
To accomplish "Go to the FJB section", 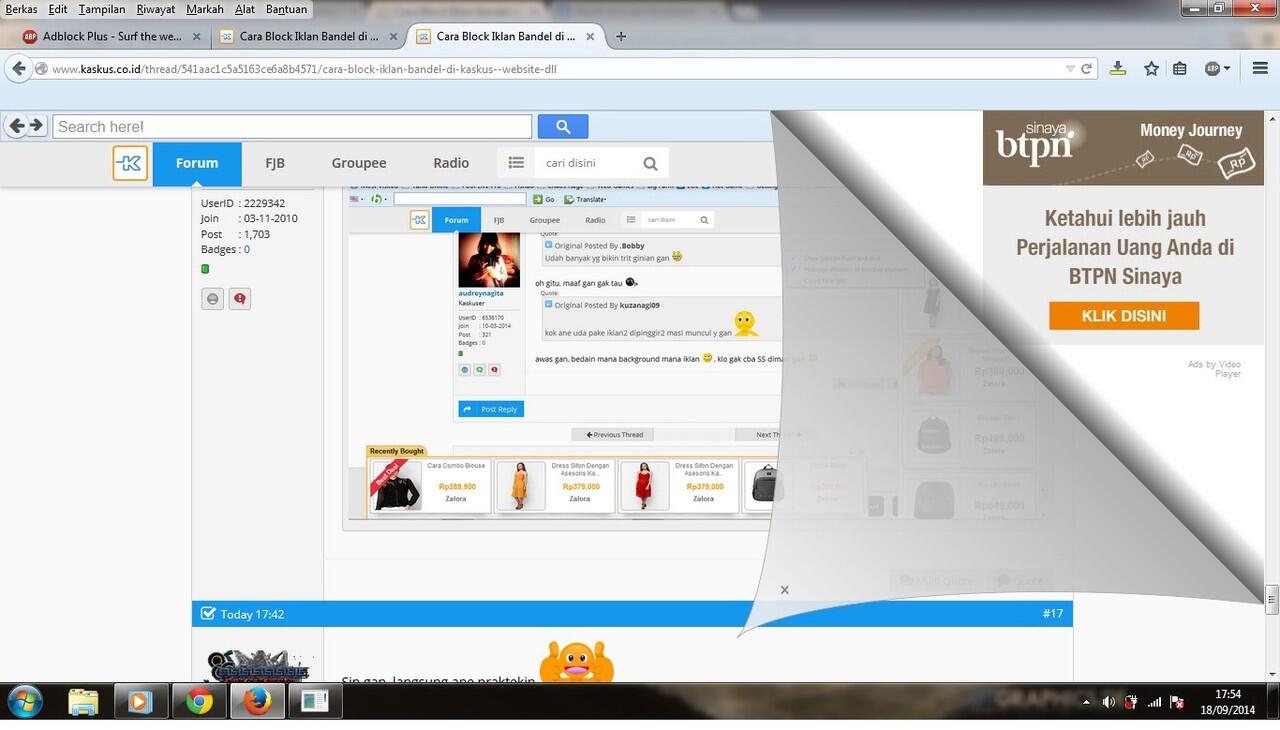I will (275, 163).
